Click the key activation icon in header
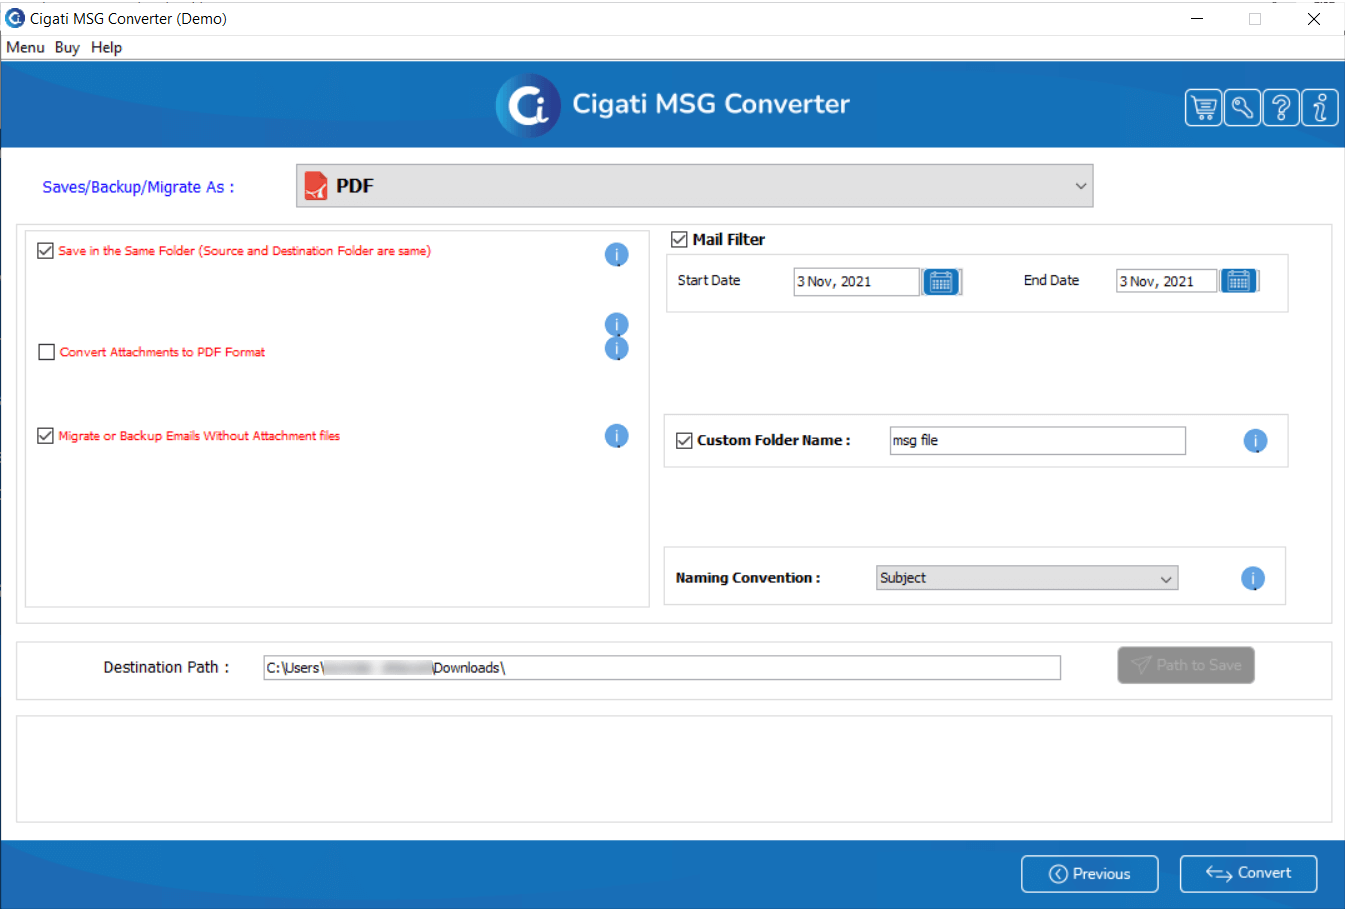The width and height of the screenshot is (1345, 909). pyautogui.click(x=1242, y=107)
